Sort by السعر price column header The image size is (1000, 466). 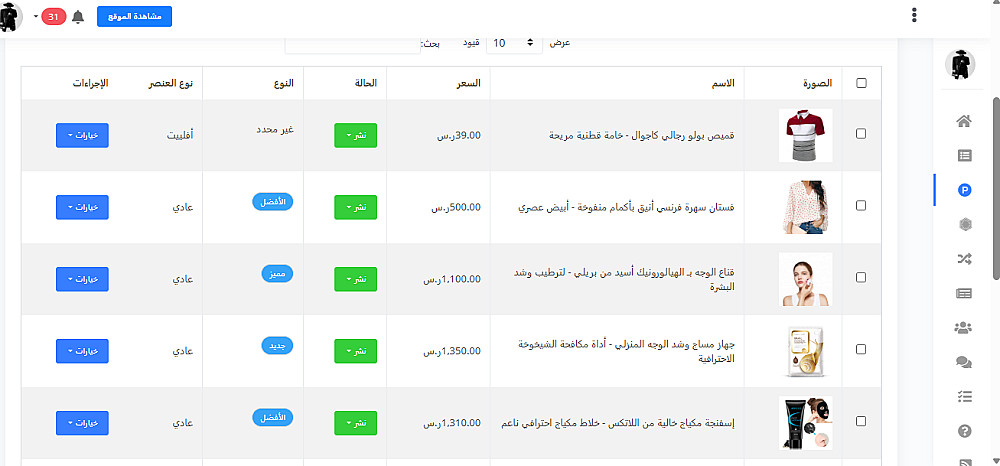coord(471,84)
